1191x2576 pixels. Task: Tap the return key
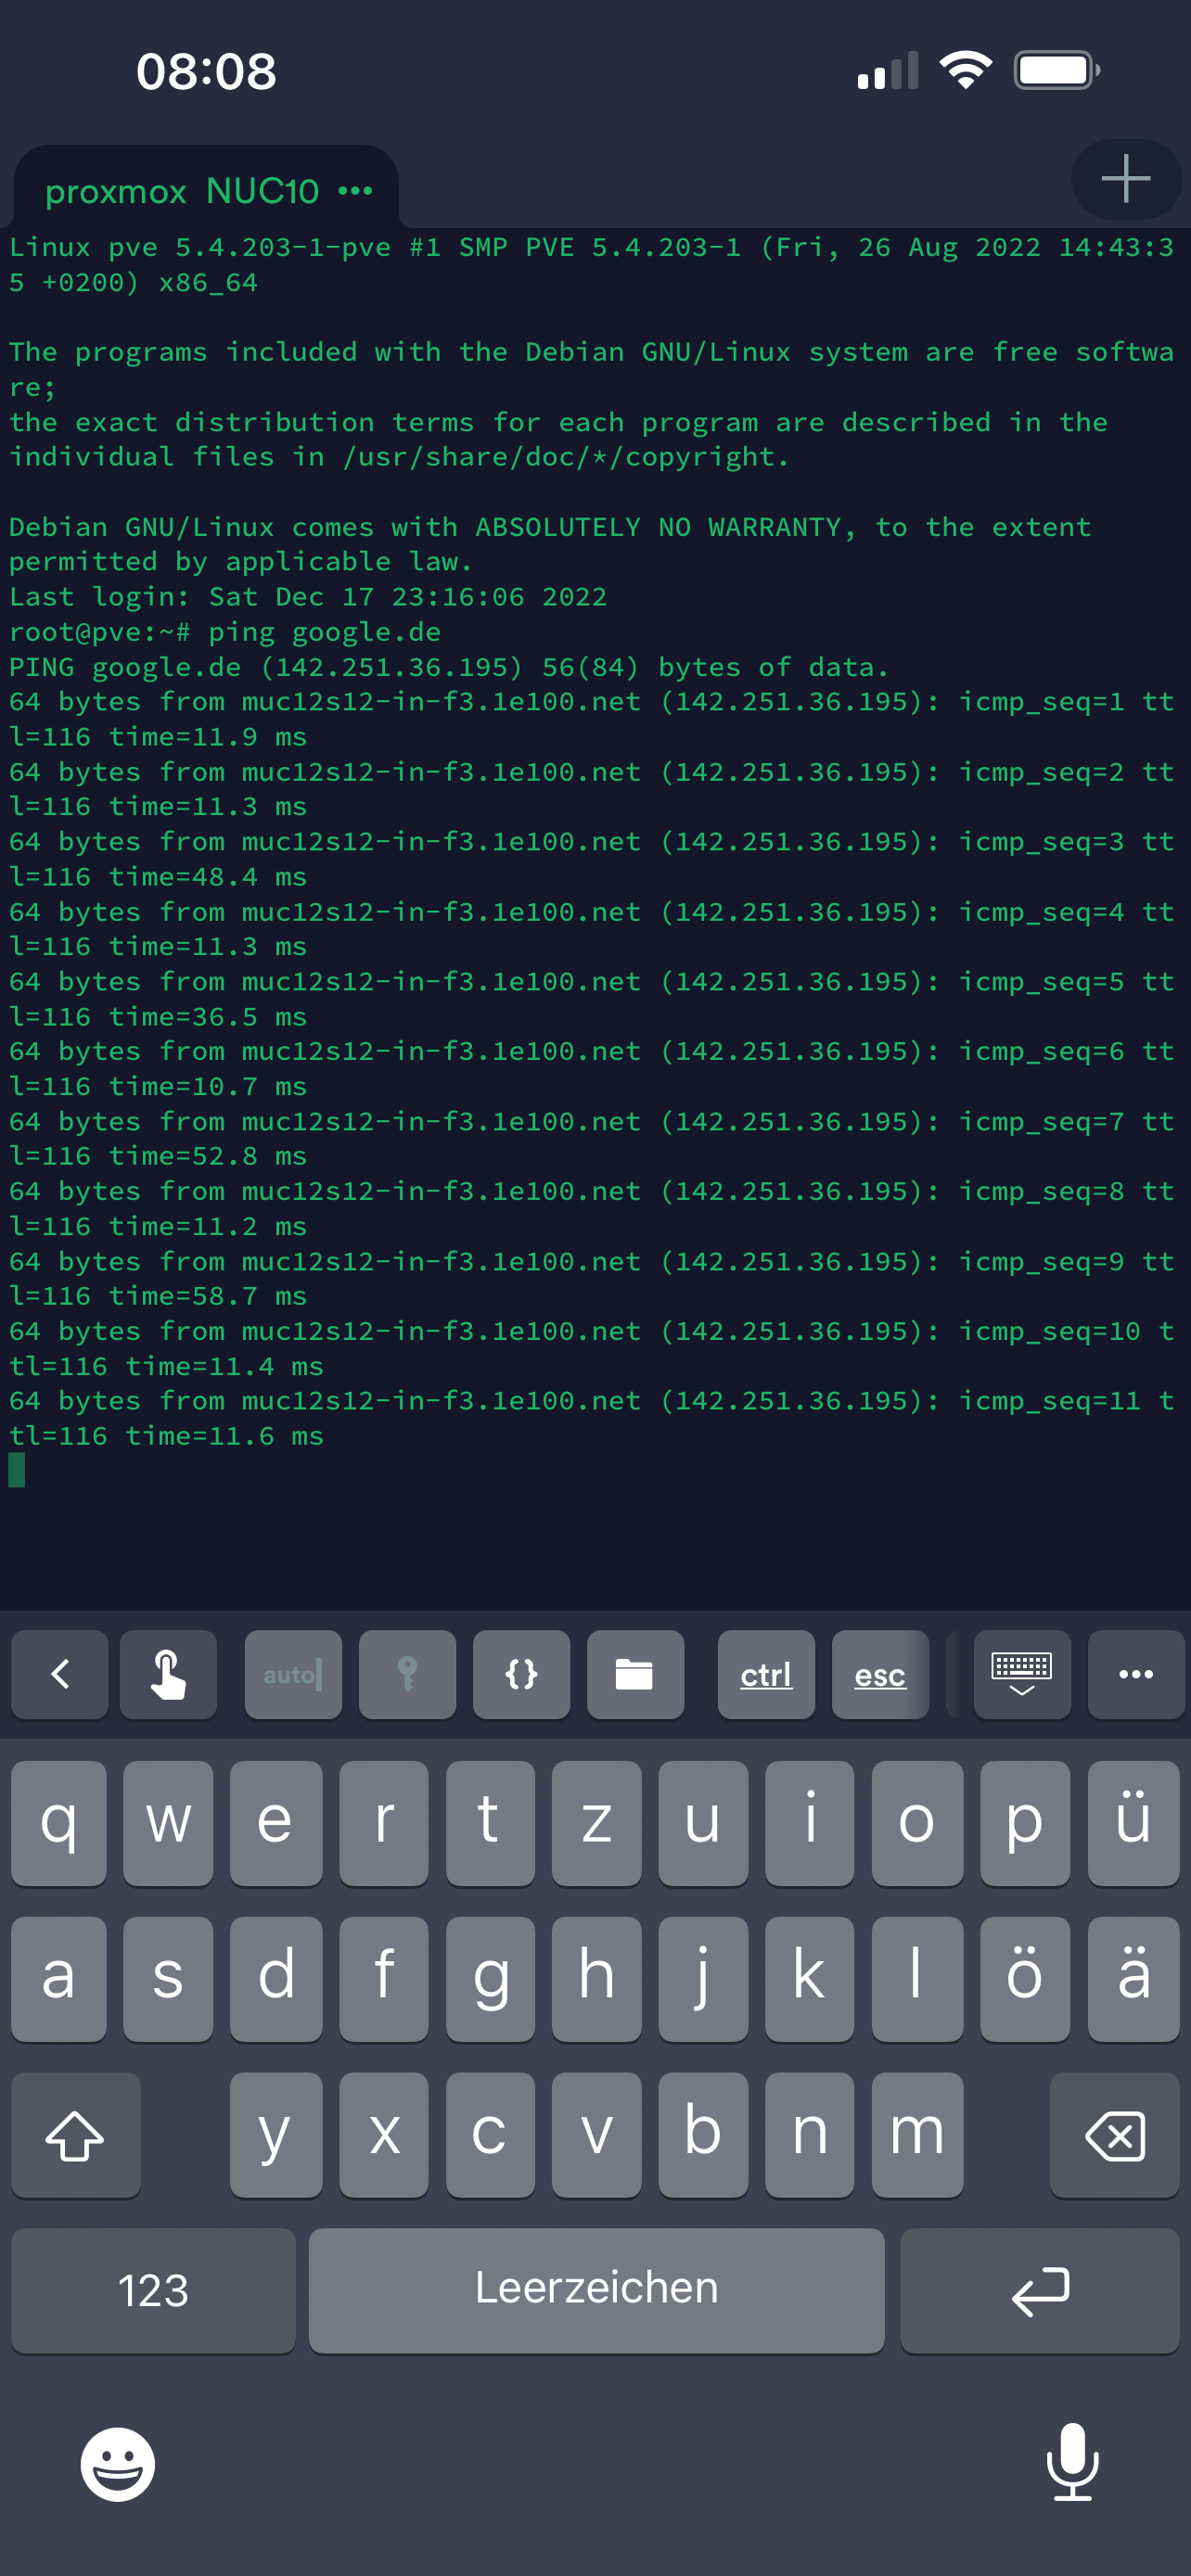(1040, 2290)
